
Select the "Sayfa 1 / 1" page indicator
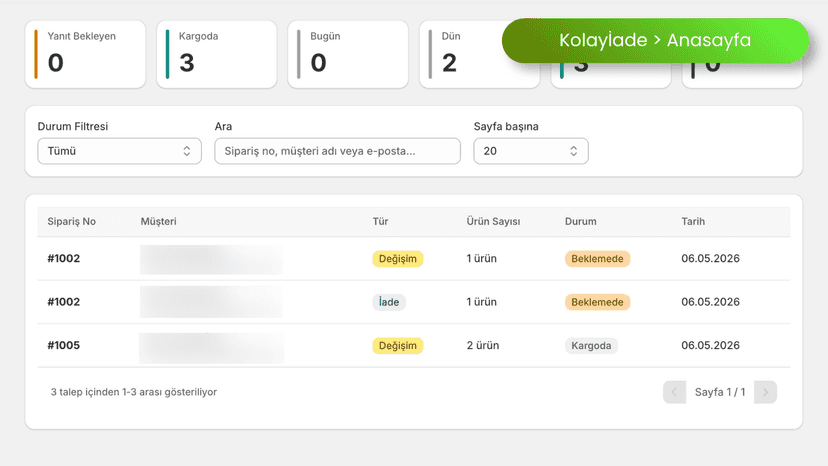tap(720, 392)
